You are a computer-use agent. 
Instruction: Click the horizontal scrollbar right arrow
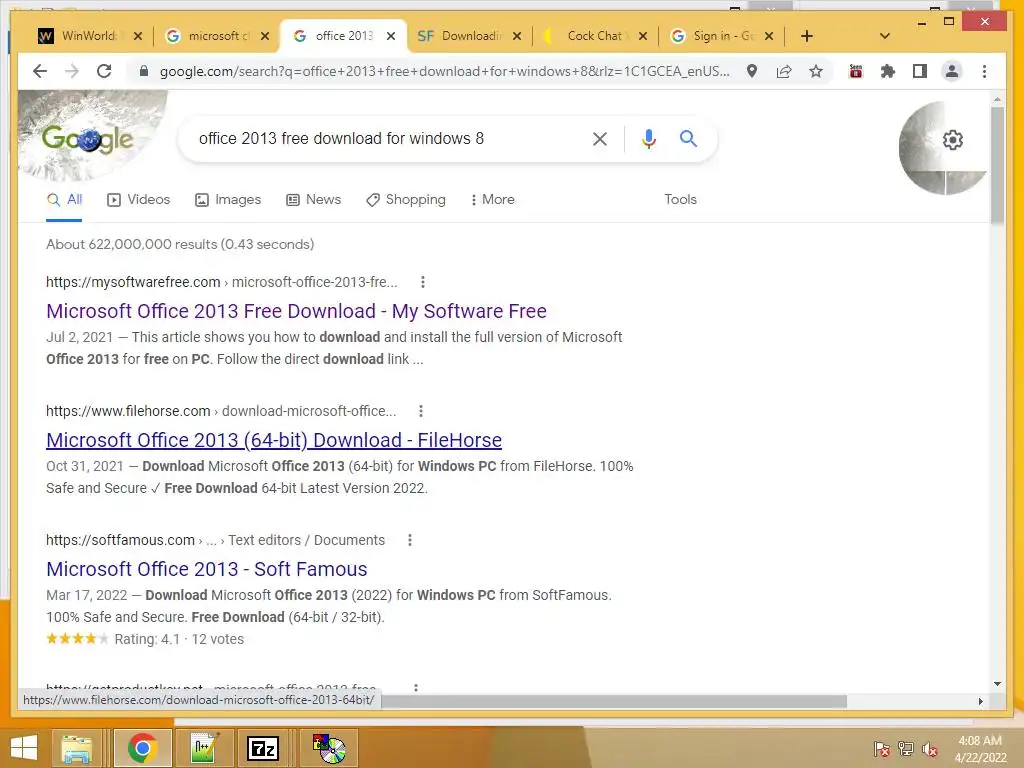[x=980, y=701]
